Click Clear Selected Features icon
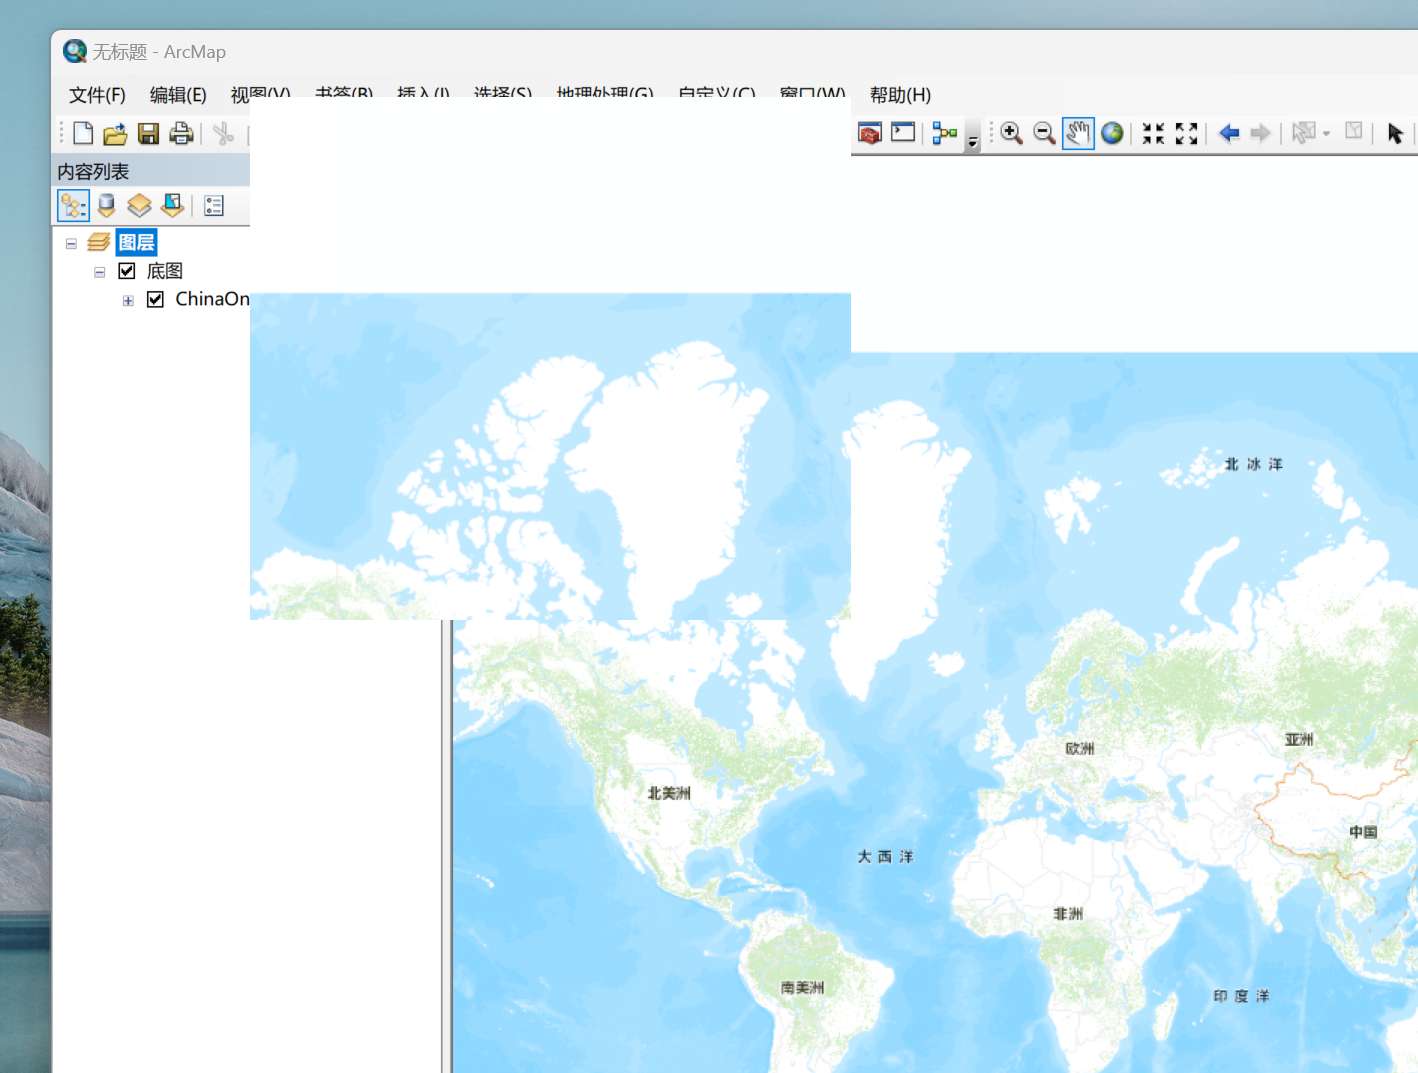 pyautogui.click(x=1354, y=131)
